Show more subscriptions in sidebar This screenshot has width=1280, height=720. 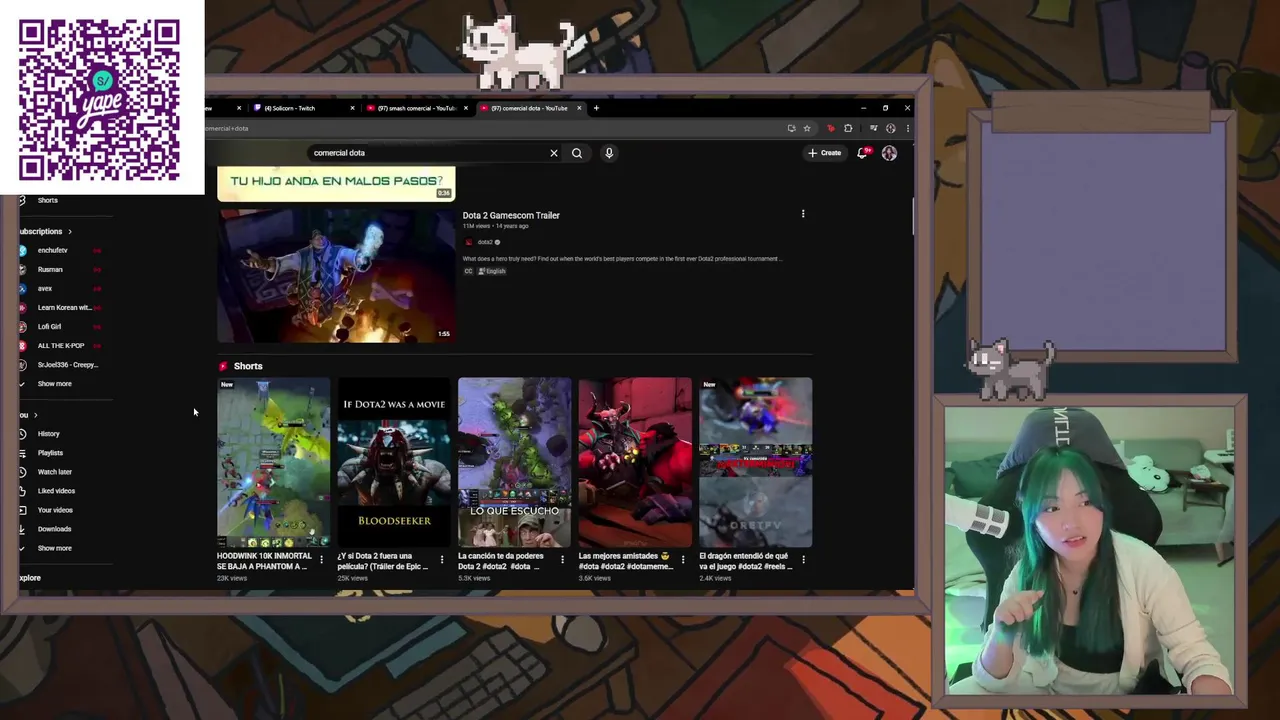coord(54,383)
